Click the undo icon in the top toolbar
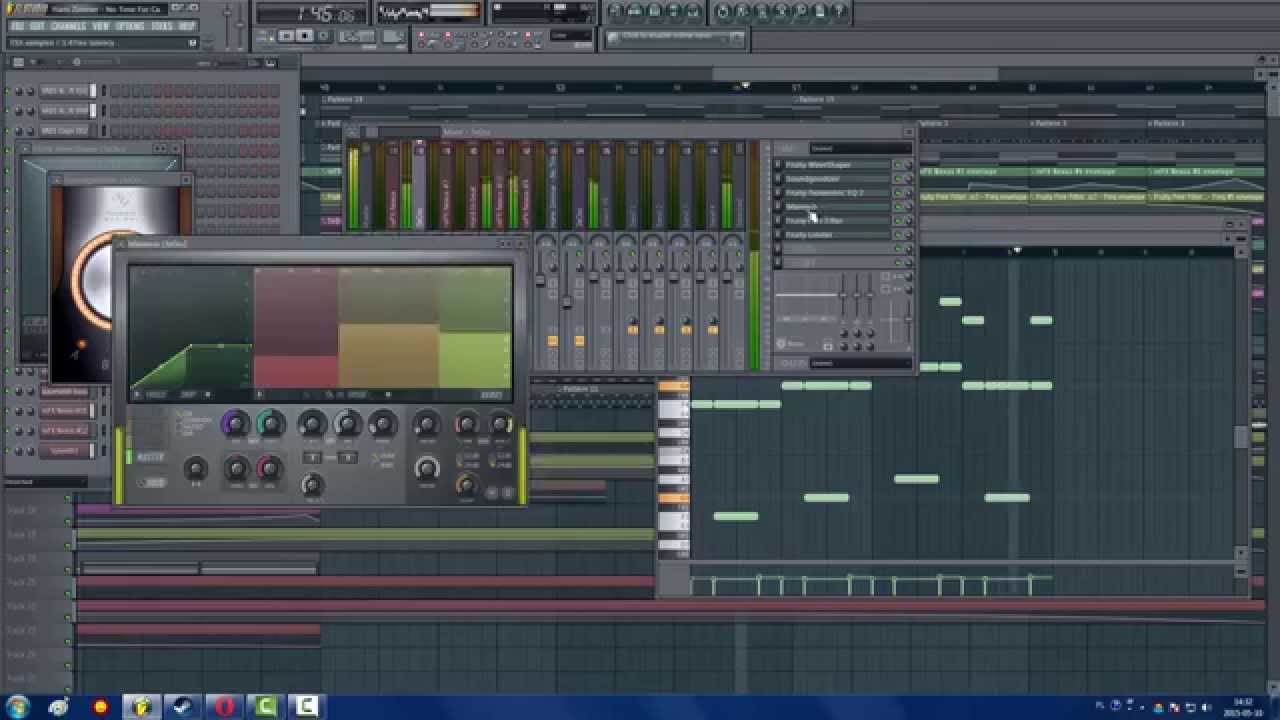The height and width of the screenshot is (720, 1280). click(x=722, y=12)
